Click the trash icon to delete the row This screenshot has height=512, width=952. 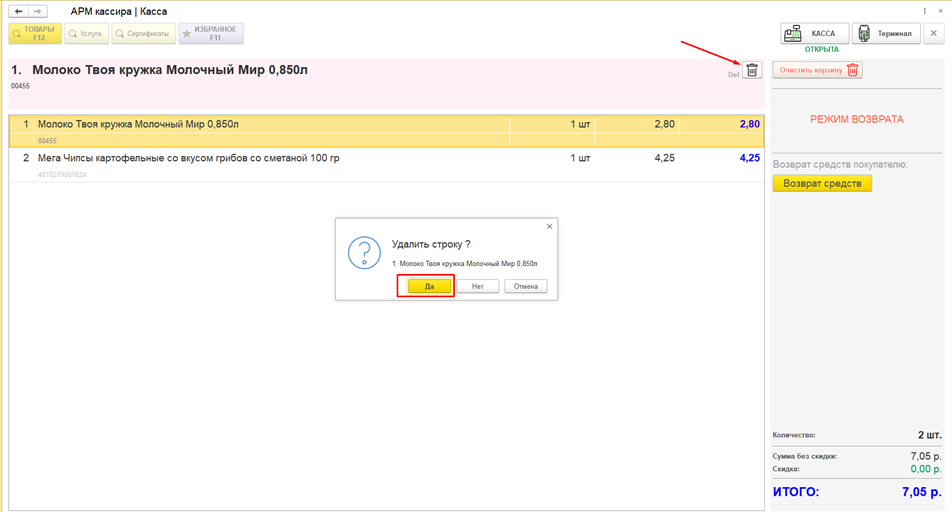point(752,70)
